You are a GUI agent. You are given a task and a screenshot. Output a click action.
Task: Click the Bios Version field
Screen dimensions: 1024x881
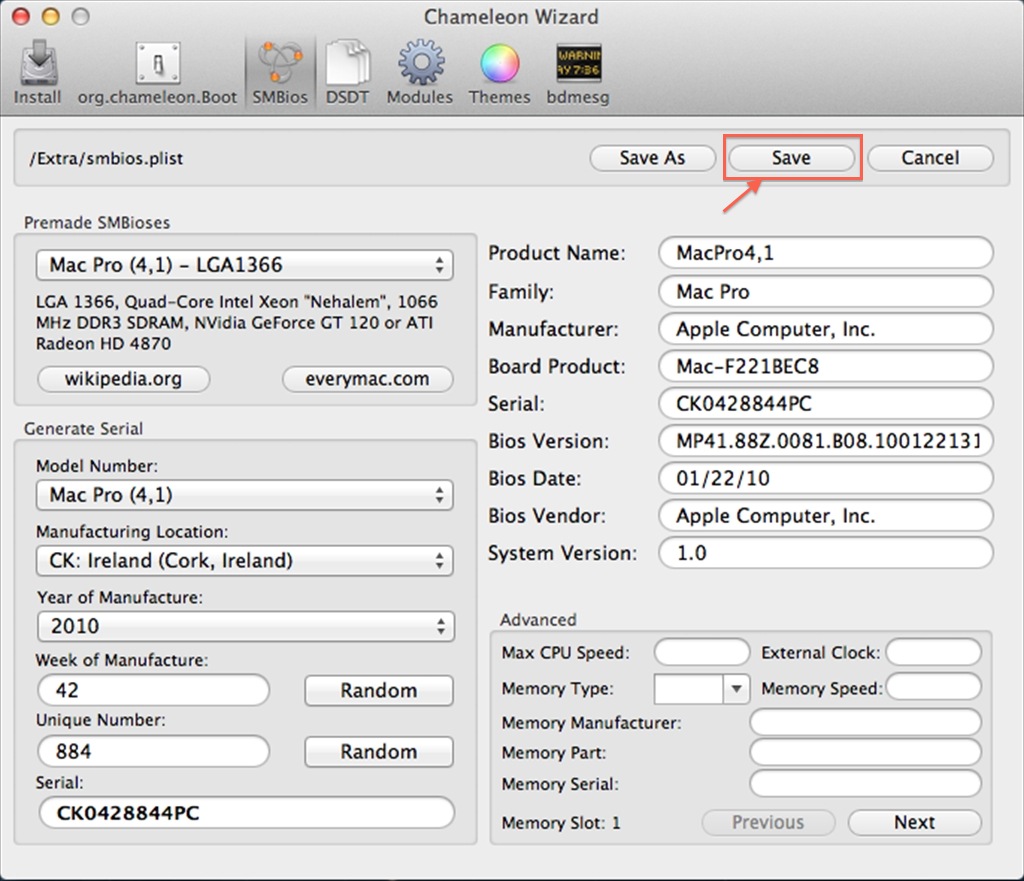coord(826,441)
